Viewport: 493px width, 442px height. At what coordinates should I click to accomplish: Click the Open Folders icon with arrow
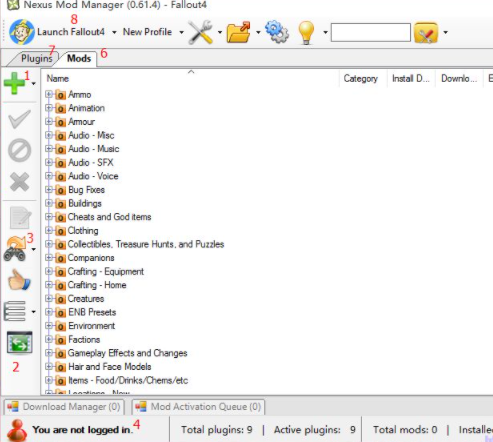[238, 32]
